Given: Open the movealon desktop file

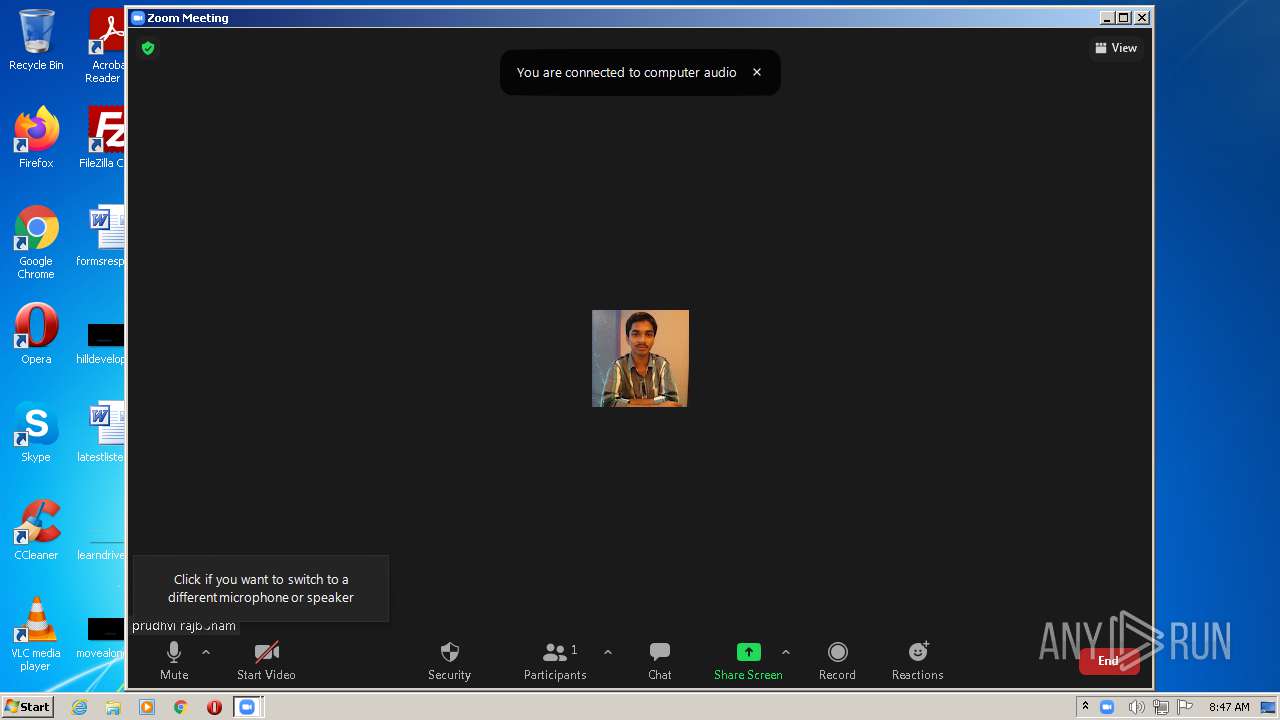Looking at the screenshot, I should pyautogui.click(x=103, y=636).
